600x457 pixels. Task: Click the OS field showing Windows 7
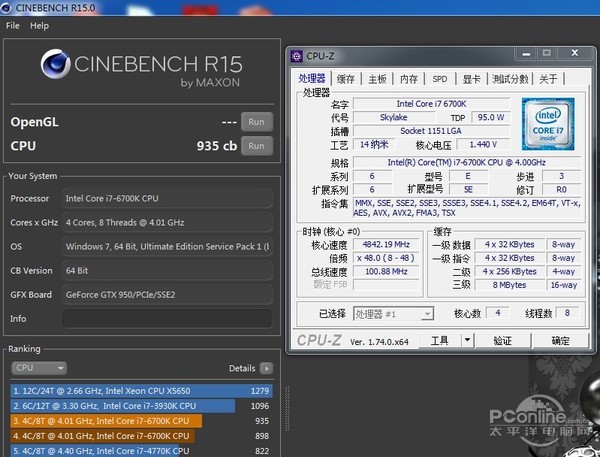click(168, 246)
